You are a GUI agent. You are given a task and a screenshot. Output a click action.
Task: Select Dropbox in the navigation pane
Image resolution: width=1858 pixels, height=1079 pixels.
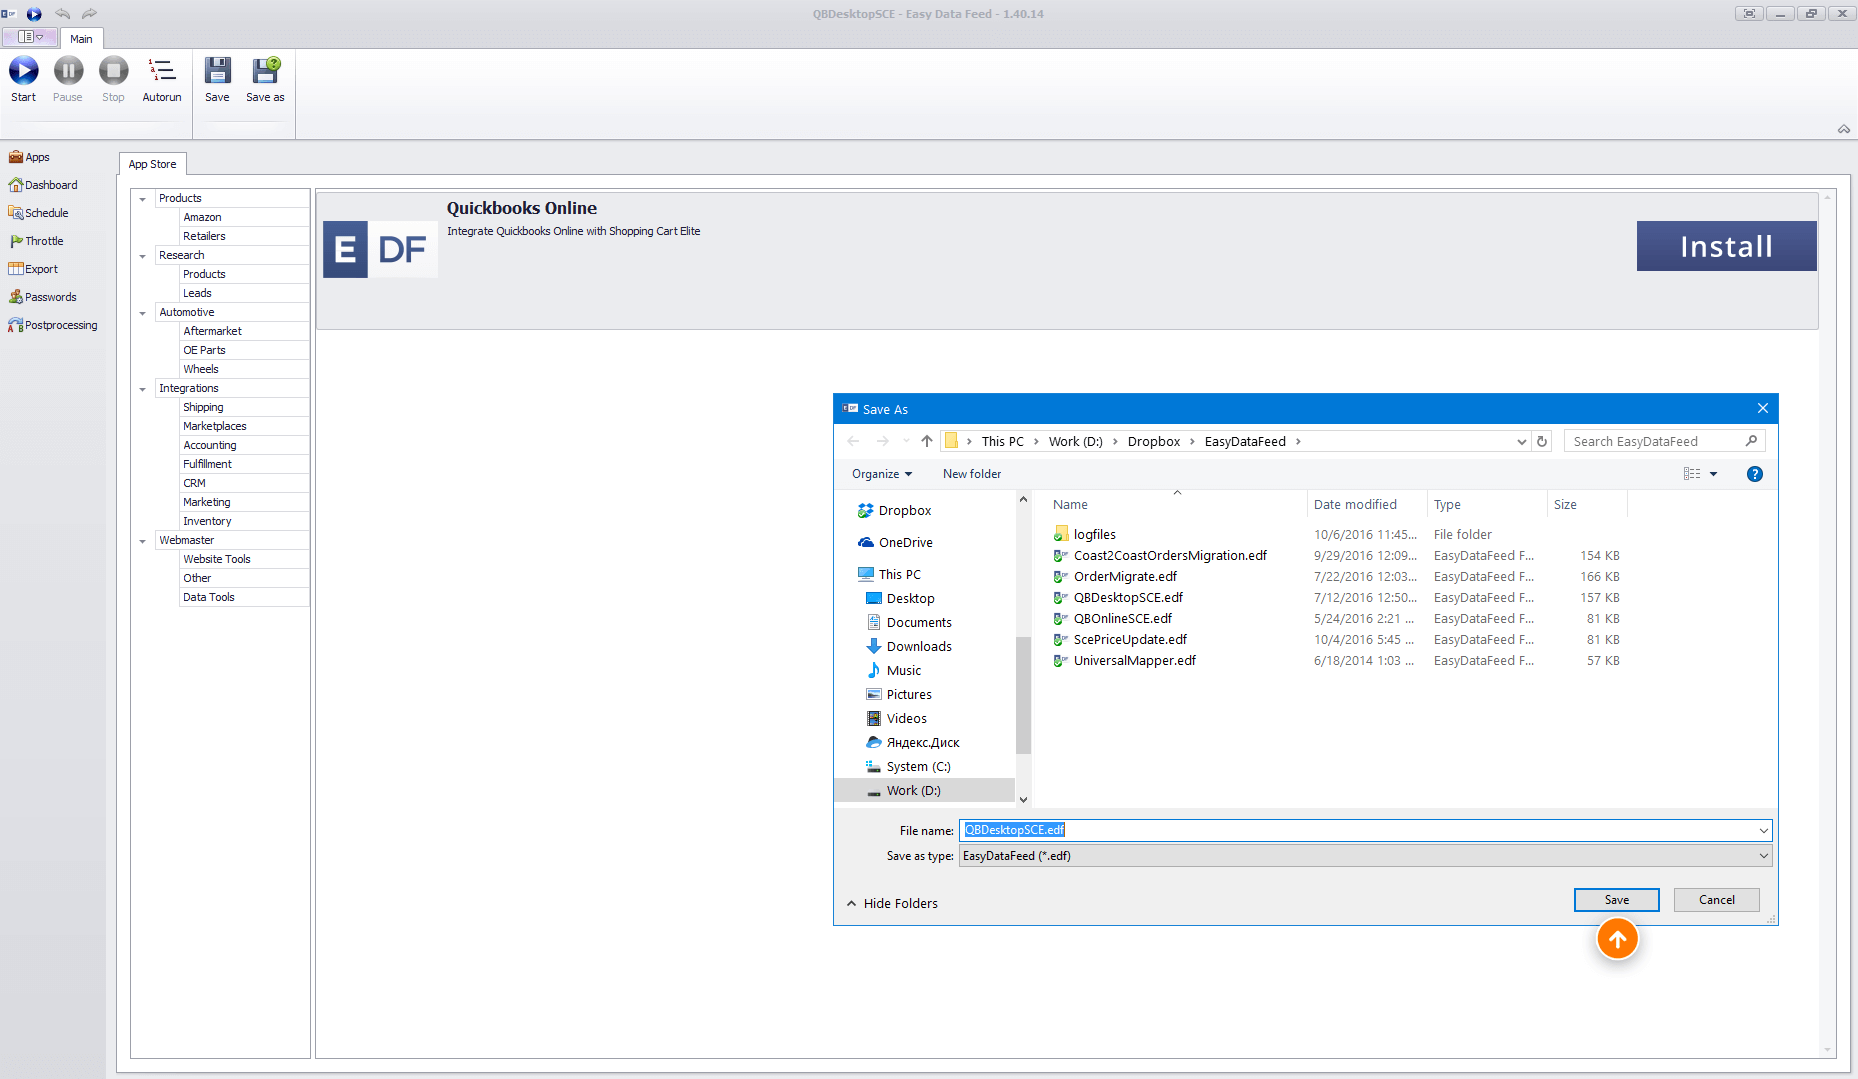click(895, 510)
